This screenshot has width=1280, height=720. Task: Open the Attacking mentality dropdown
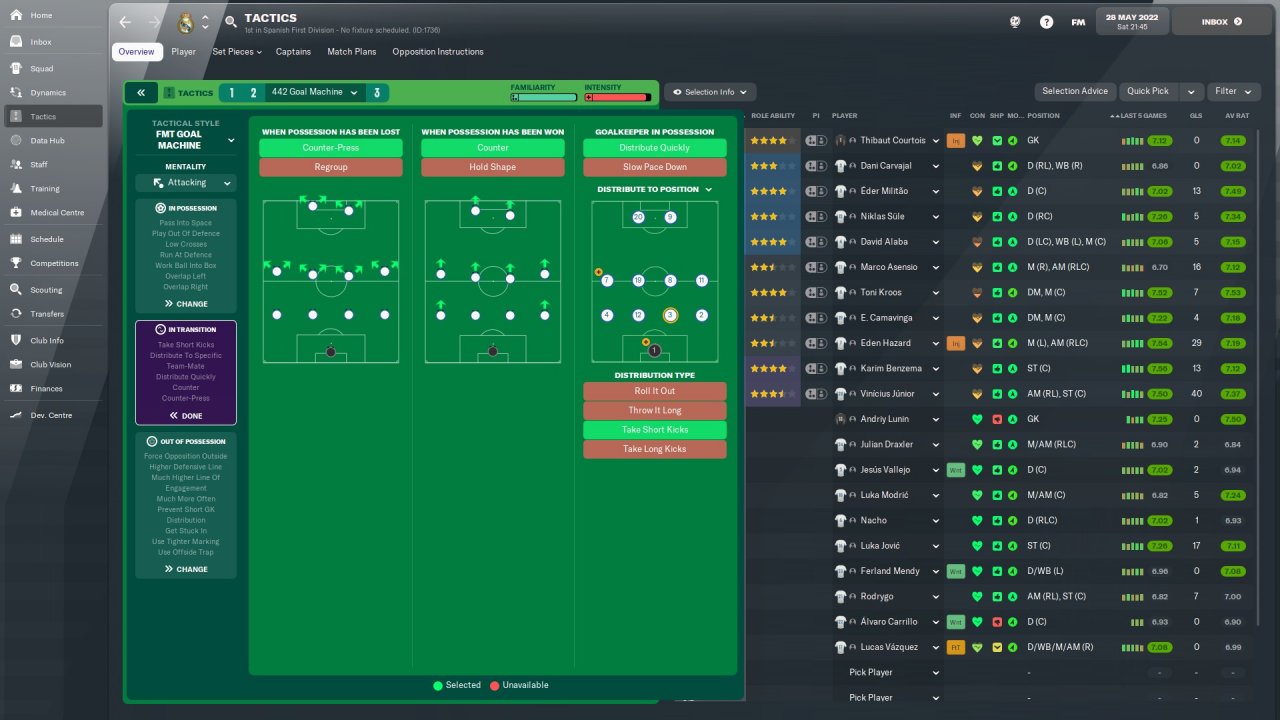click(186, 183)
